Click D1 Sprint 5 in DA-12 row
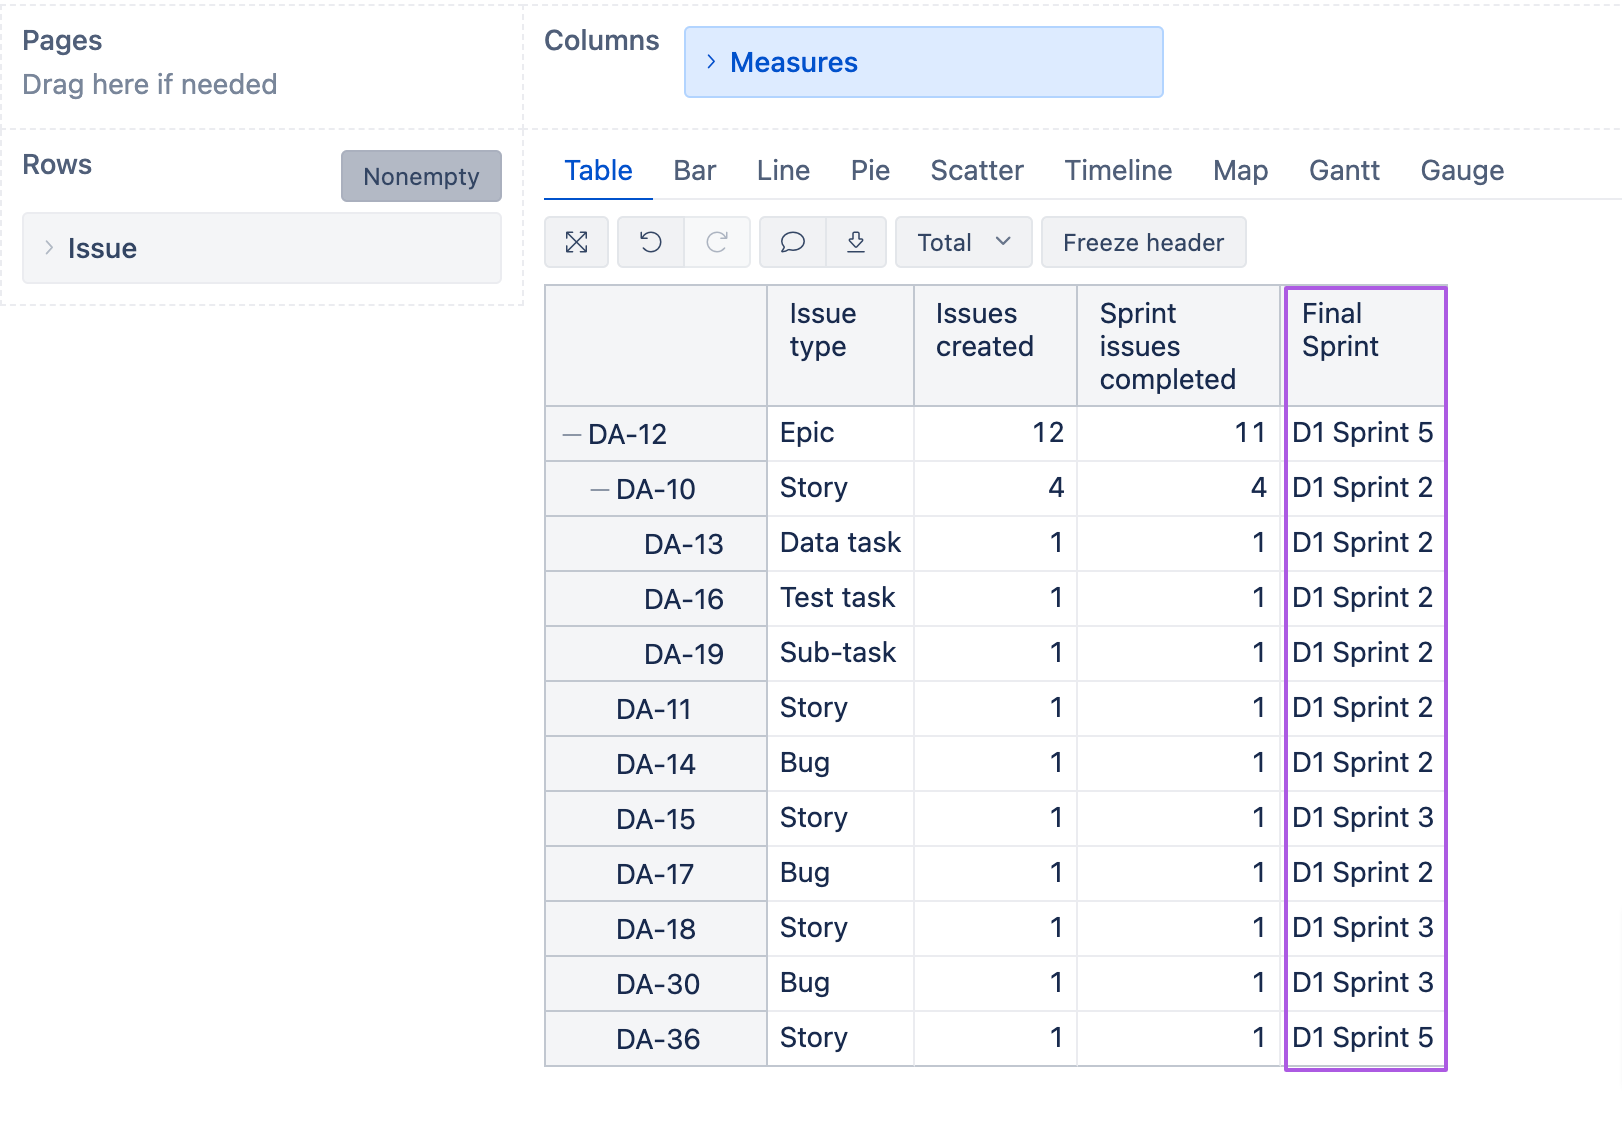This screenshot has width=1622, height=1140. tap(1364, 433)
